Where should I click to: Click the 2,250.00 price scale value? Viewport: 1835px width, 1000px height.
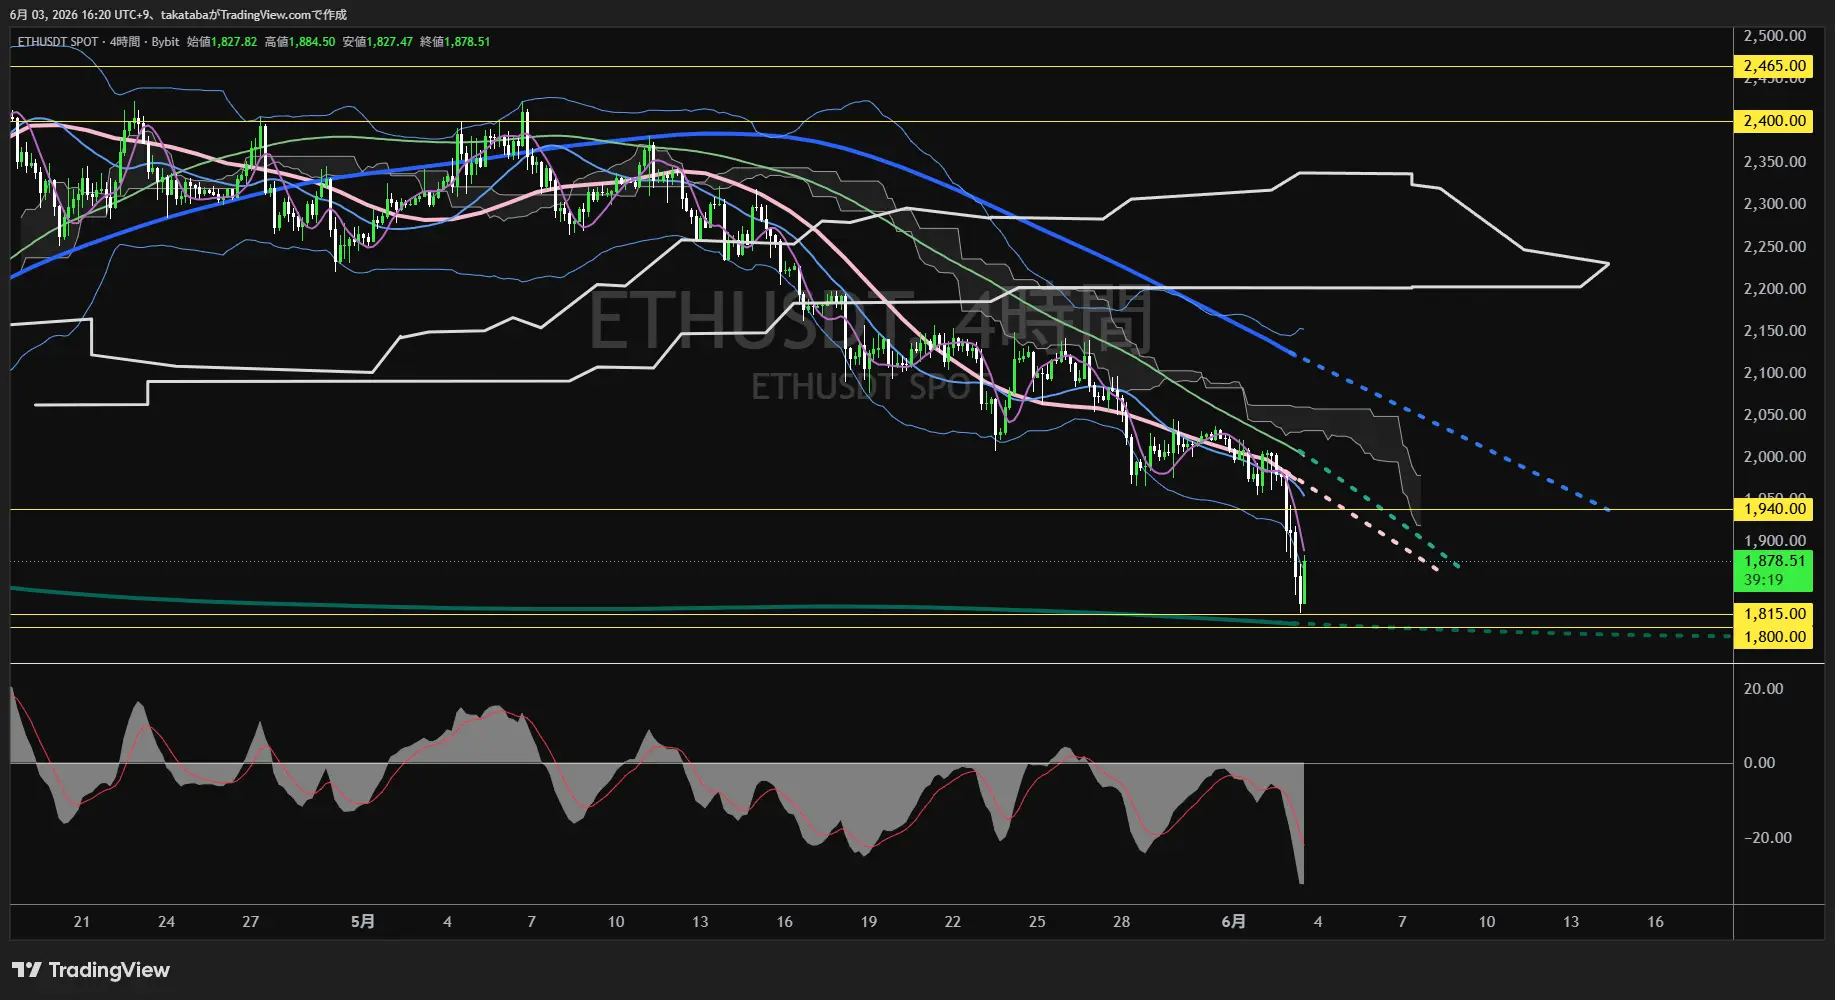(x=1774, y=247)
